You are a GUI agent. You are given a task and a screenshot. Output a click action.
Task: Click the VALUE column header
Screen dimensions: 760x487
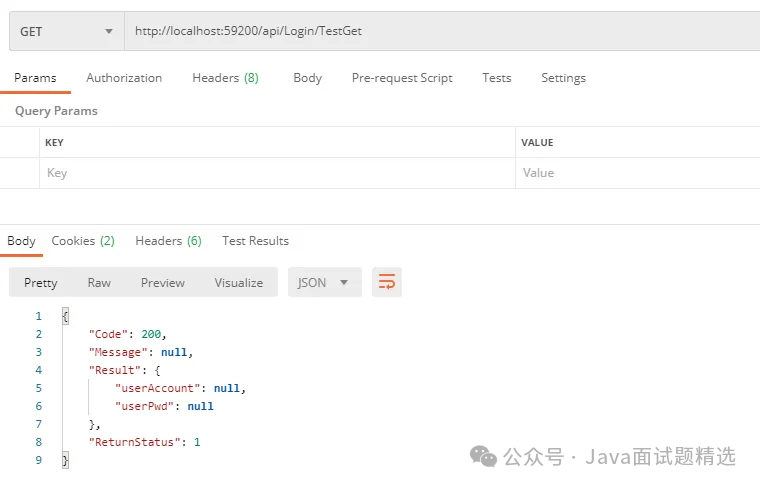click(537, 142)
